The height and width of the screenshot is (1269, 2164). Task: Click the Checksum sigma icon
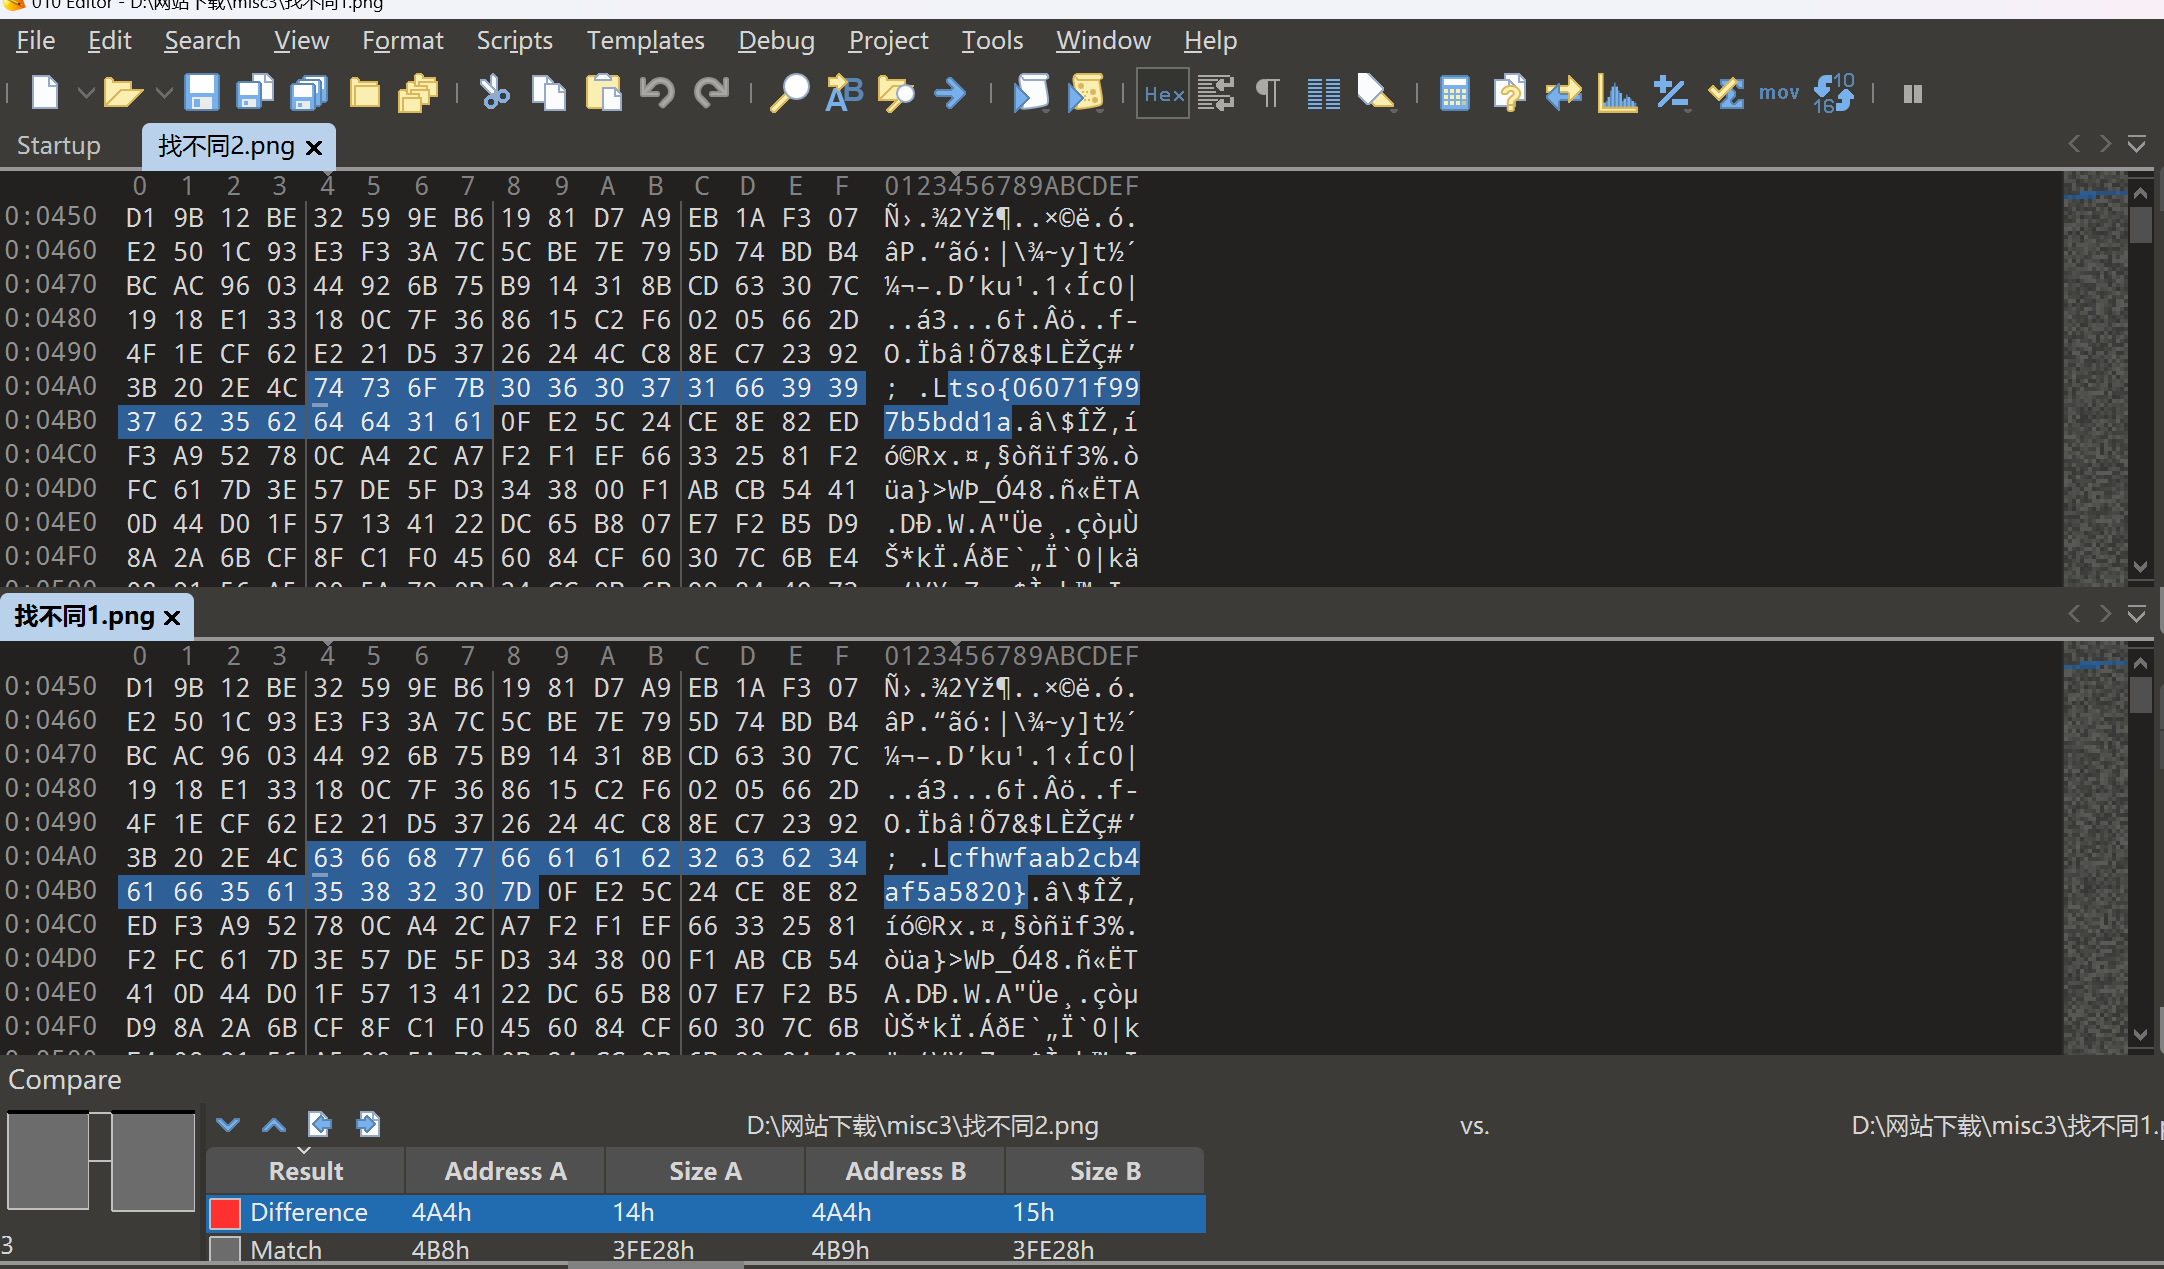click(x=1725, y=93)
